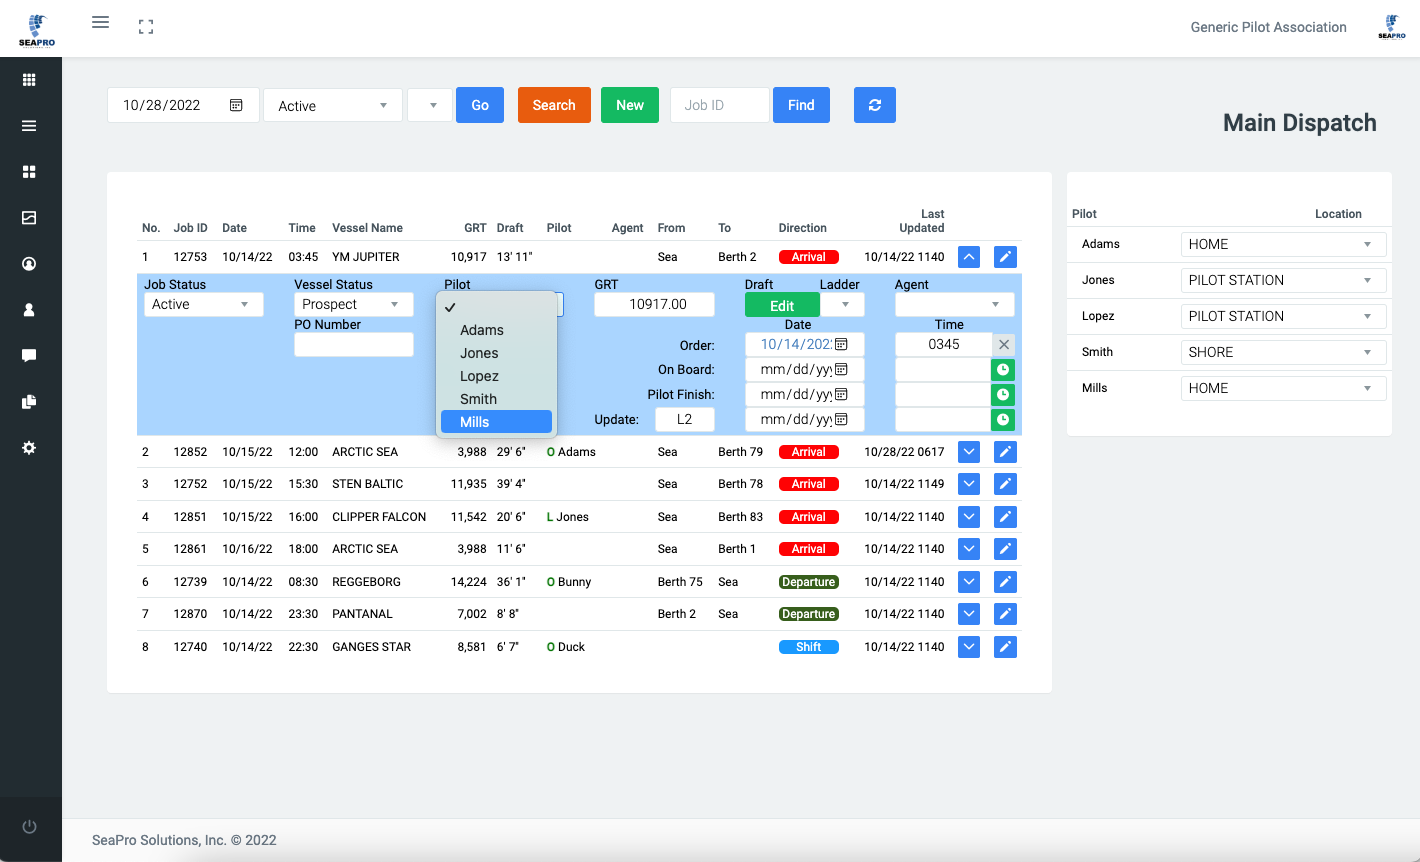
Task: Click edit pencil for ARCTIC SEA job 12852
Action: click(1005, 452)
